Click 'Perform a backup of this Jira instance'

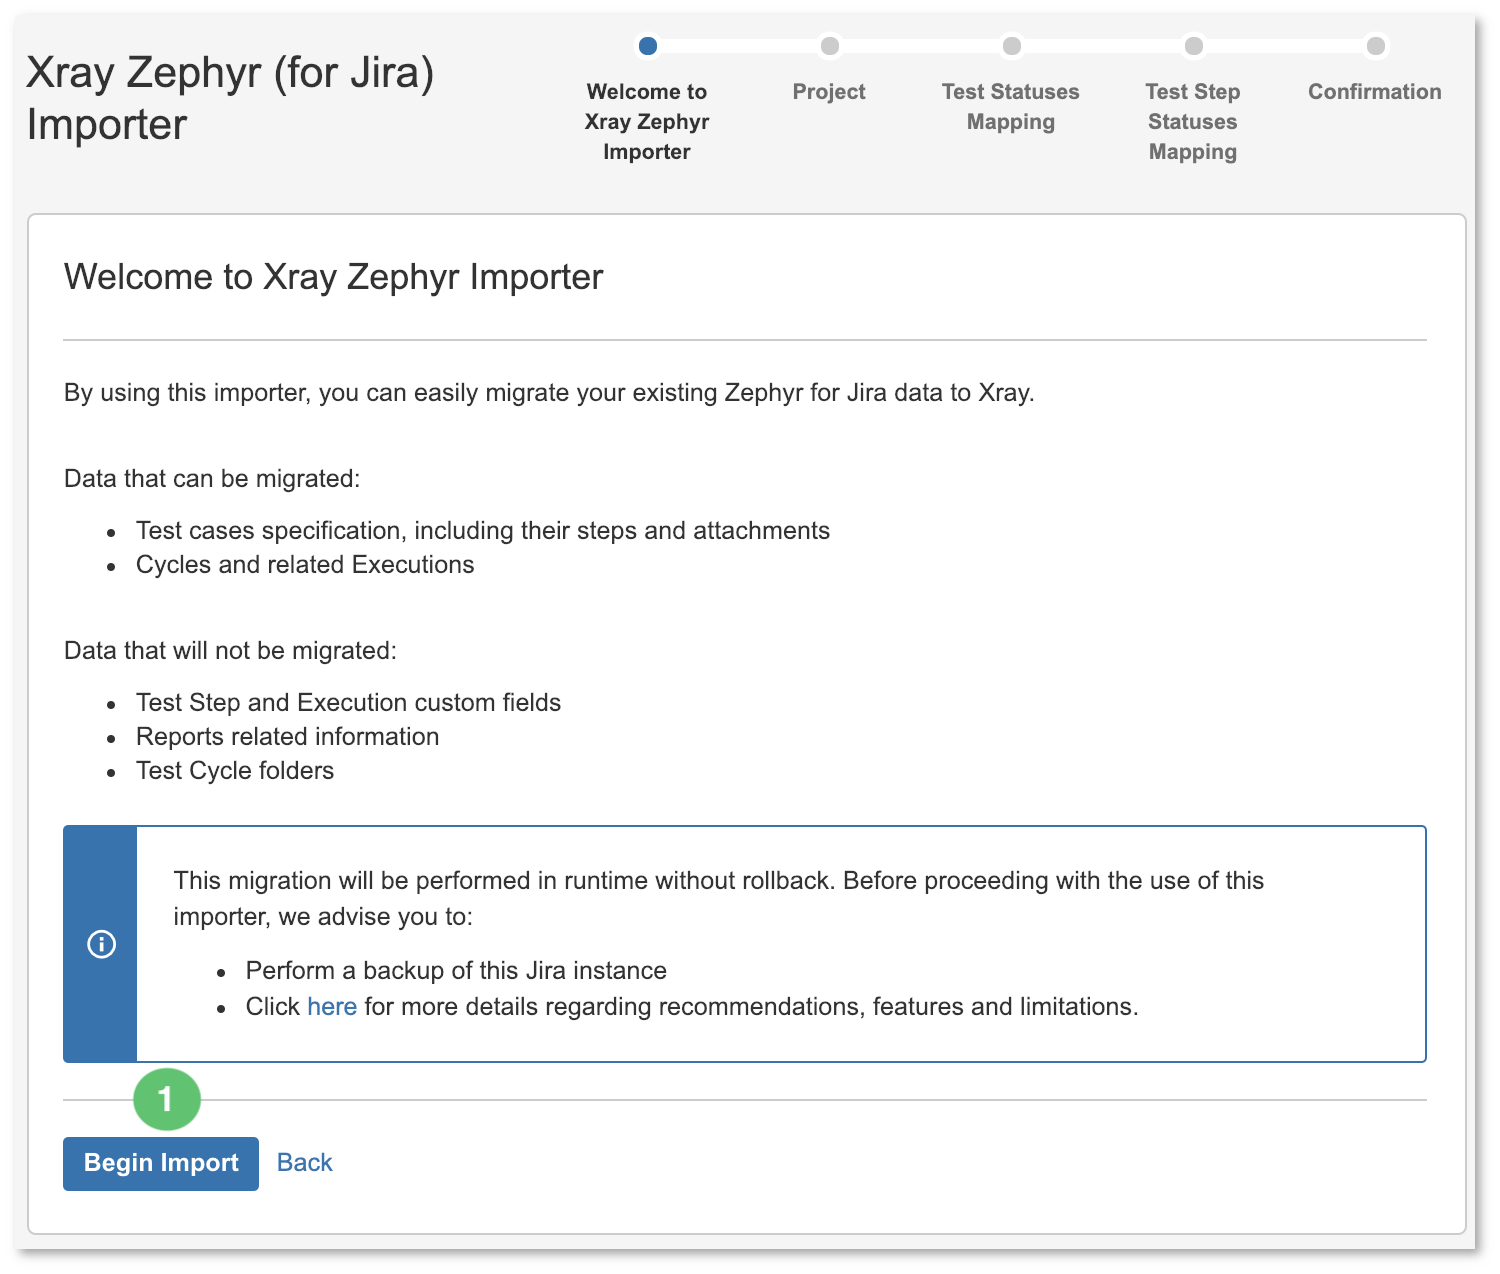[x=456, y=971]
